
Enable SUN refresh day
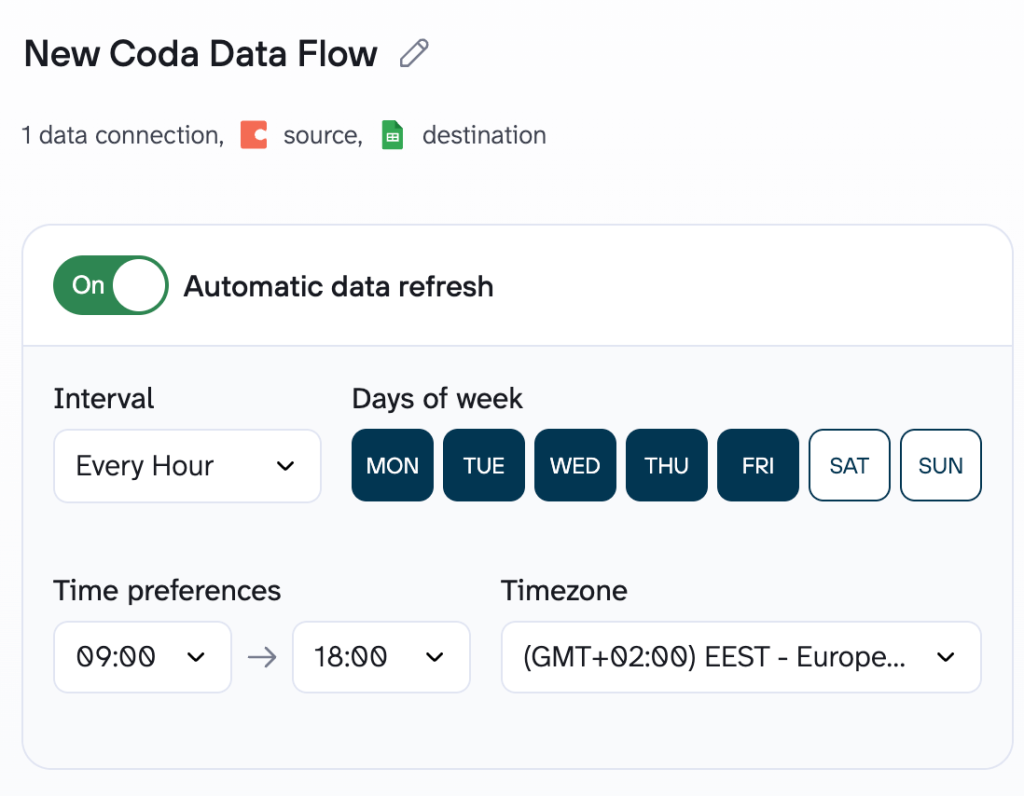[x=941, y=465]
